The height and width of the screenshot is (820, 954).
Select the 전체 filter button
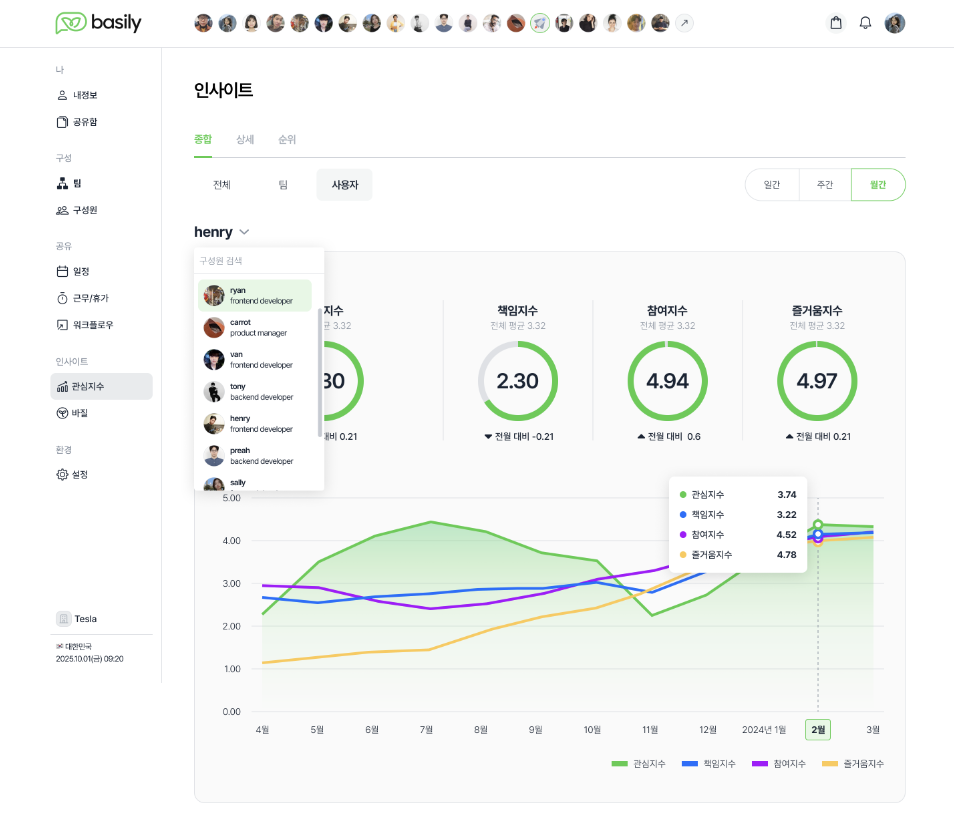[222, 185]
